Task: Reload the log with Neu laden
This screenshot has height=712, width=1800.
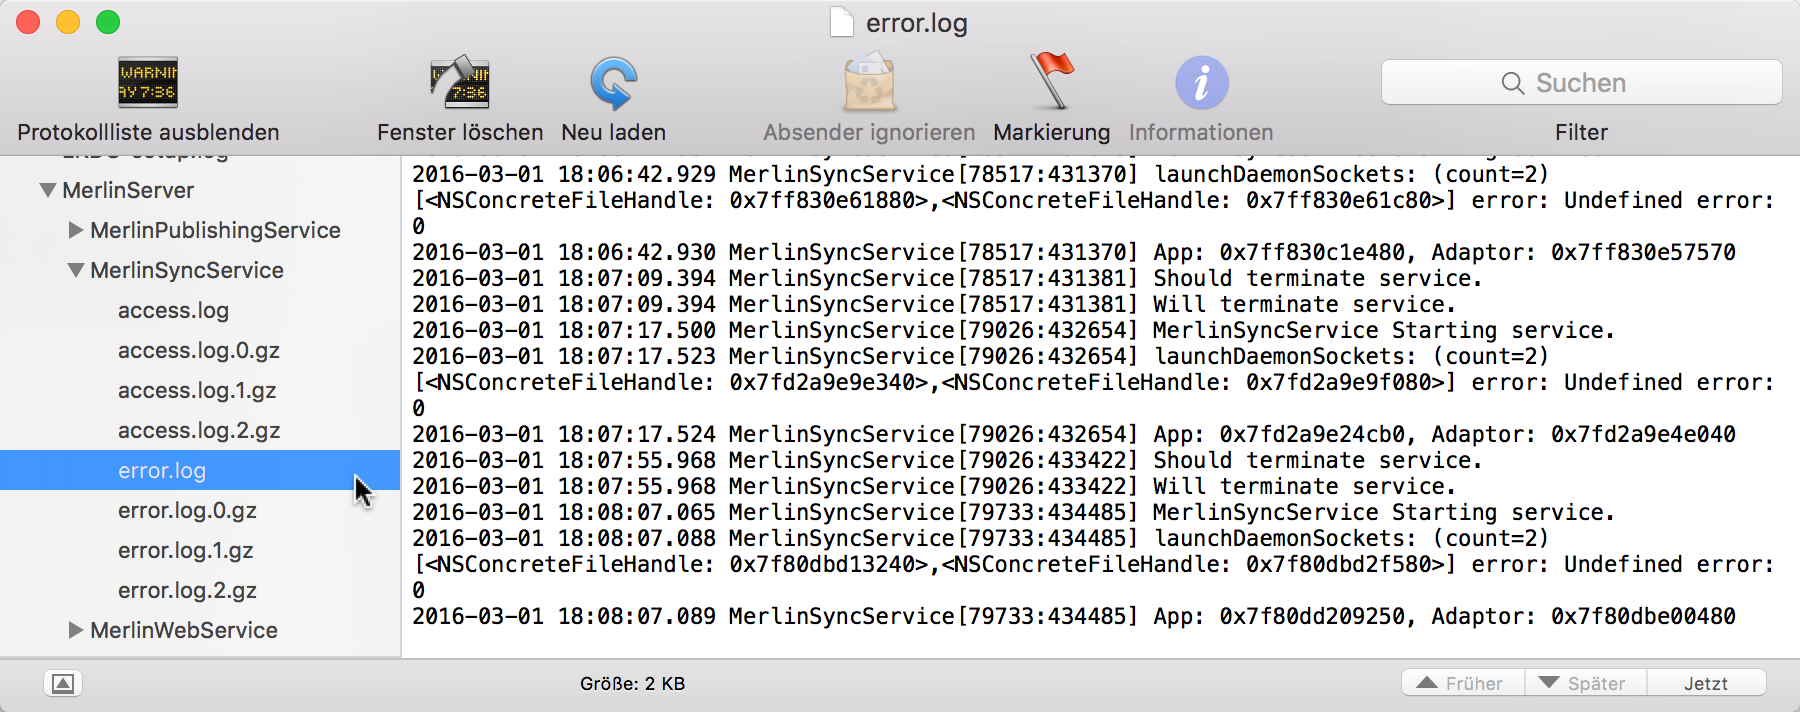Action: 613,82
